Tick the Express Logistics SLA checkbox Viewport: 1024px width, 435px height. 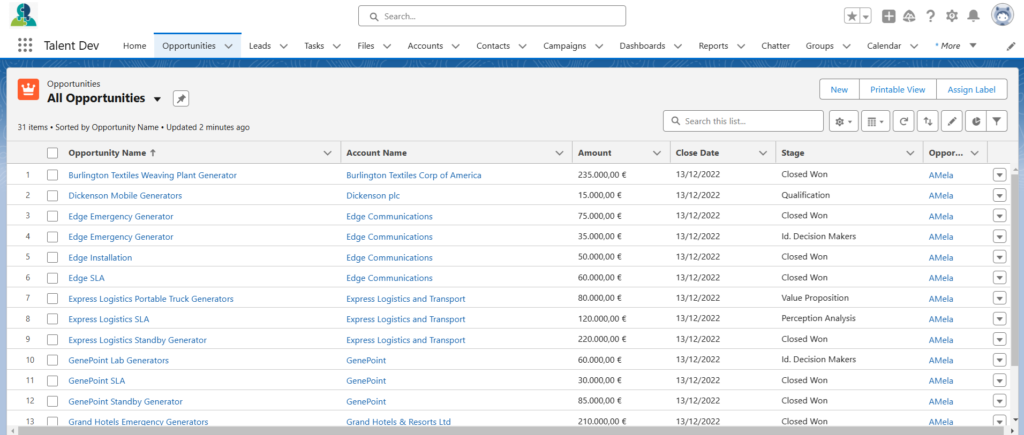pos(52,319)
